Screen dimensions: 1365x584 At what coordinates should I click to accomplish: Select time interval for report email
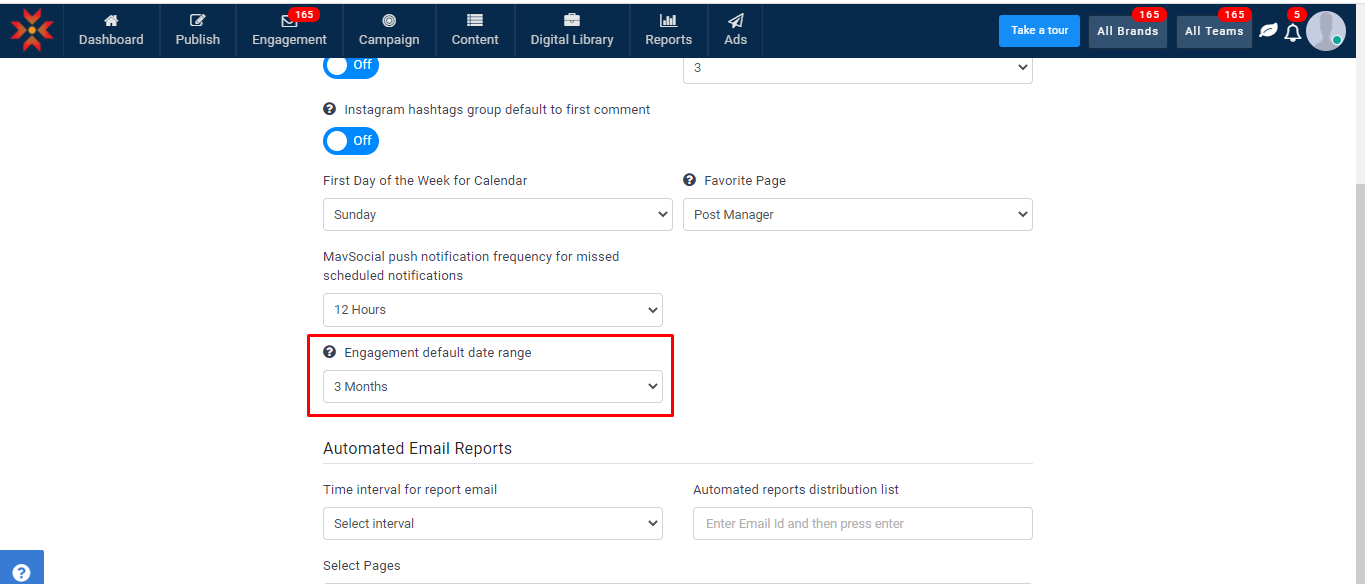click(x=492, y=523)
